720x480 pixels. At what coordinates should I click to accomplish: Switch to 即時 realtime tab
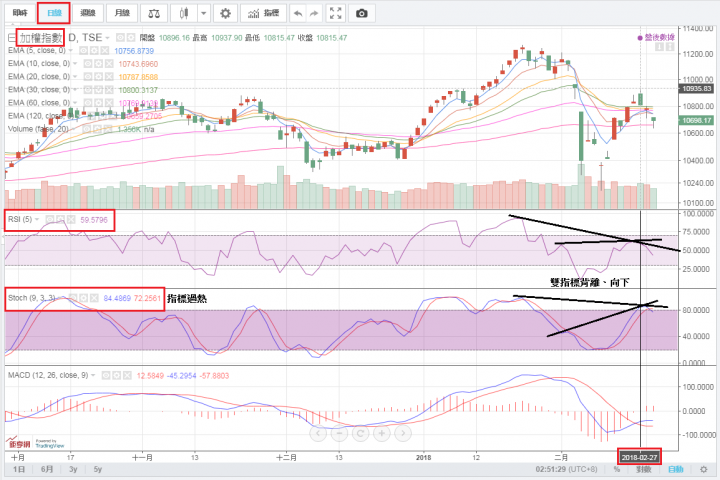[20, 13]
